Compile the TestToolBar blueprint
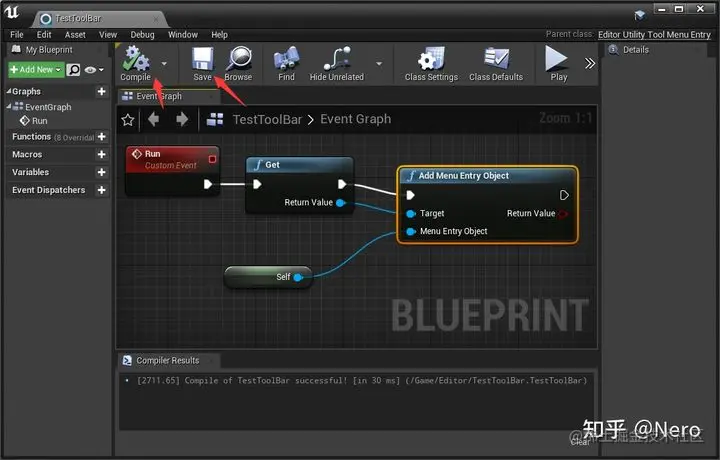 [135, 63]
